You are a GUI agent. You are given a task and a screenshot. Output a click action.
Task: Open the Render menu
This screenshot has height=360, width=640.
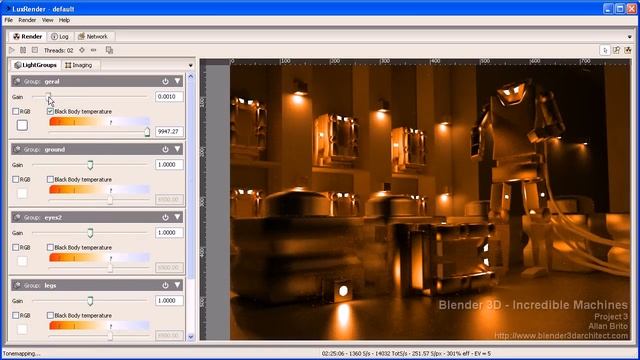(x=27, y=20)
